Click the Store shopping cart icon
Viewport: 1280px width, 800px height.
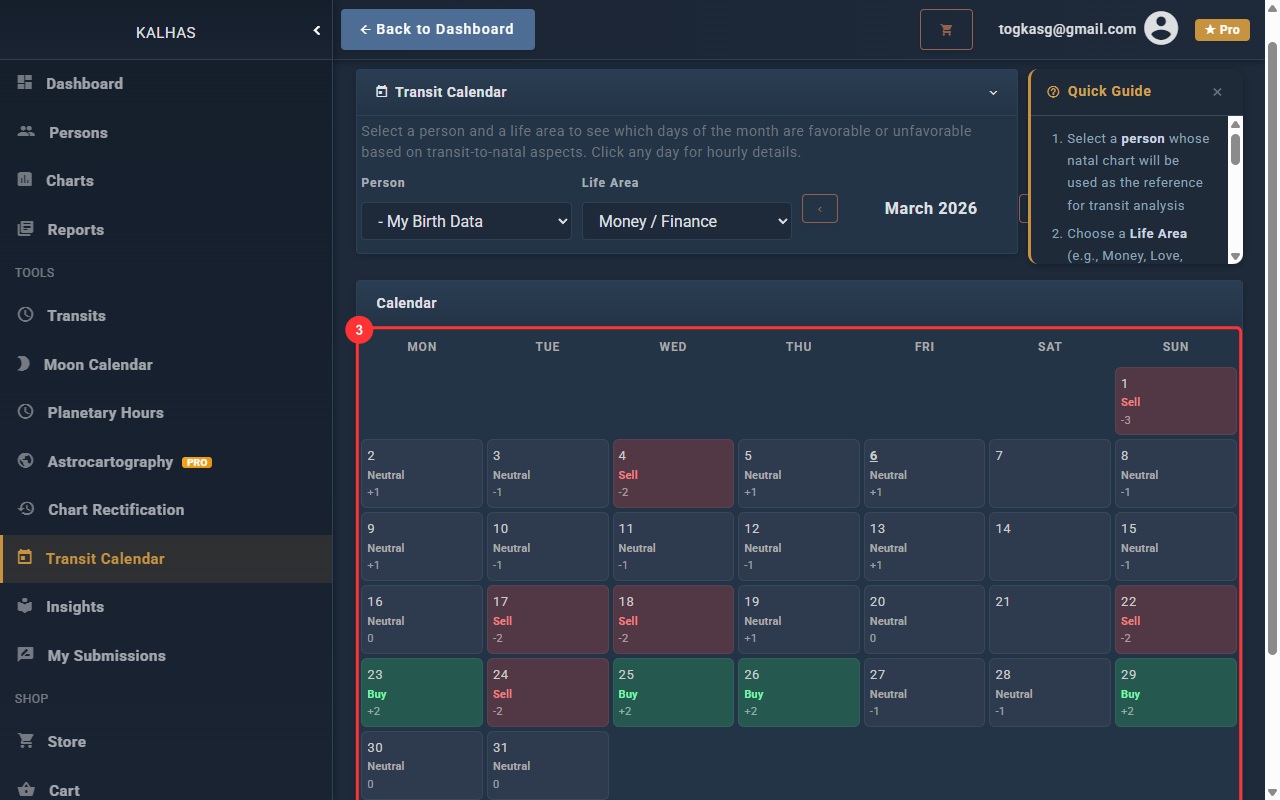click(26, 741)
